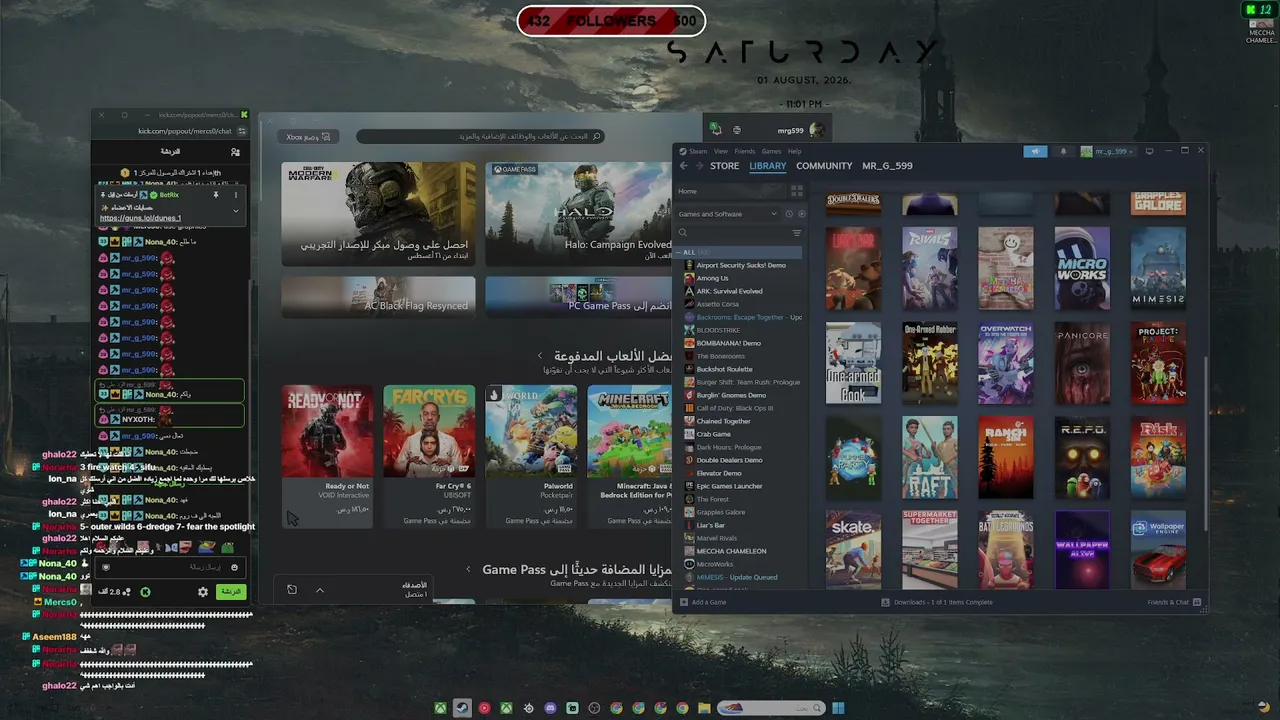Open the MR_G_599 profile tab
This screenshot has height=720, width=1280.
point(888,166)
